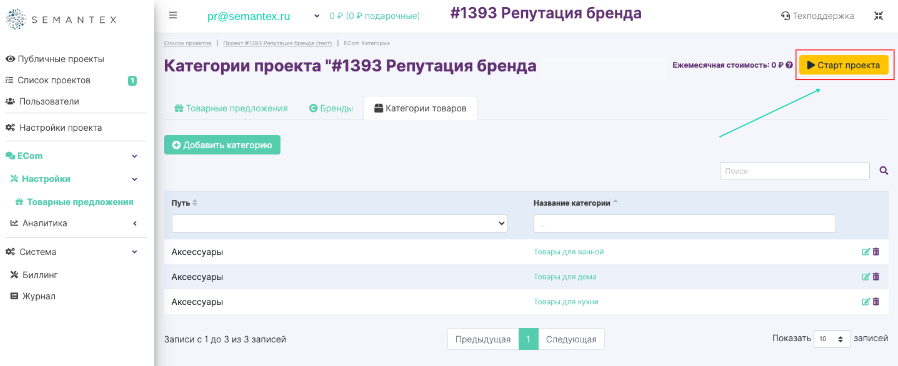Delete the Товары для ванной category
This screenshot has width=898, height=366.
[x=876, y=252]
